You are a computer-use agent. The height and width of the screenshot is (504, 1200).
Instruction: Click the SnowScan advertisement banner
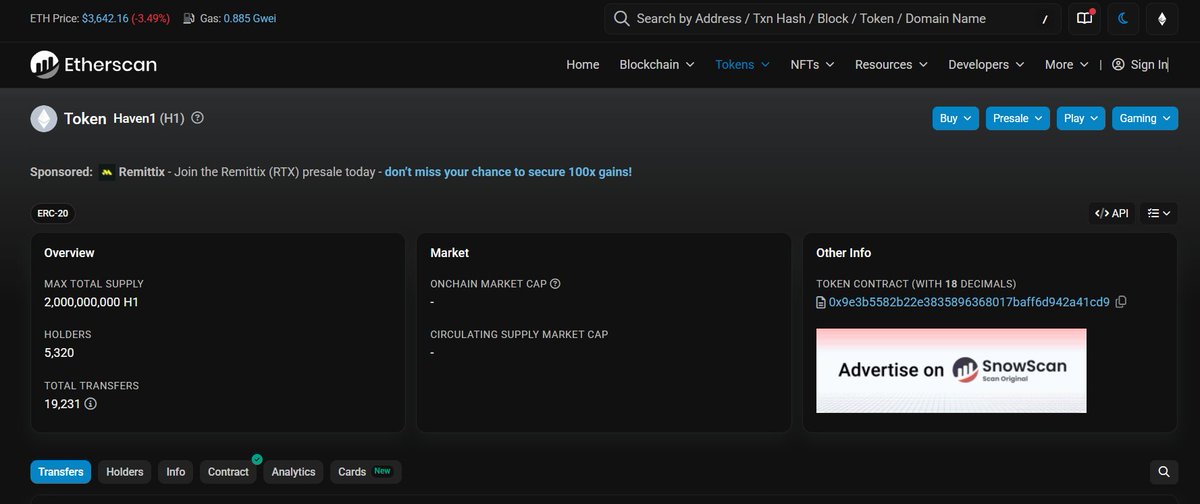point(951,370)
